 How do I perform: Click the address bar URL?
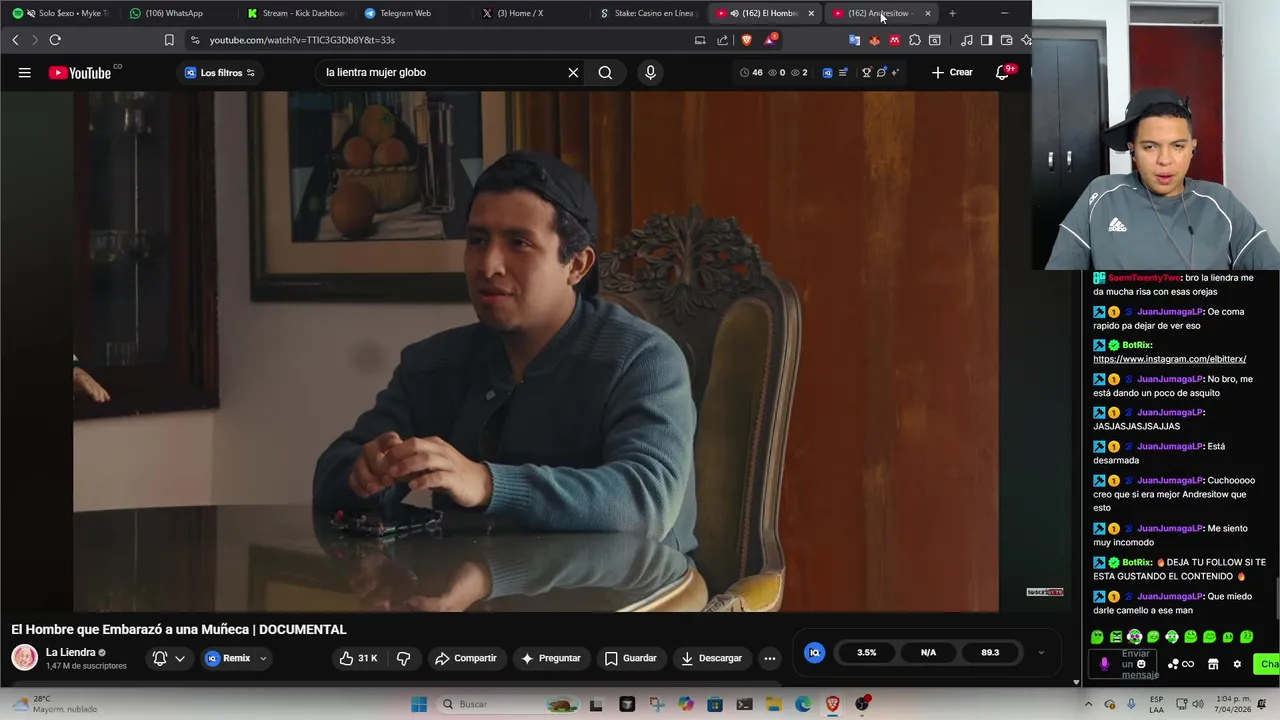[302, 40]
